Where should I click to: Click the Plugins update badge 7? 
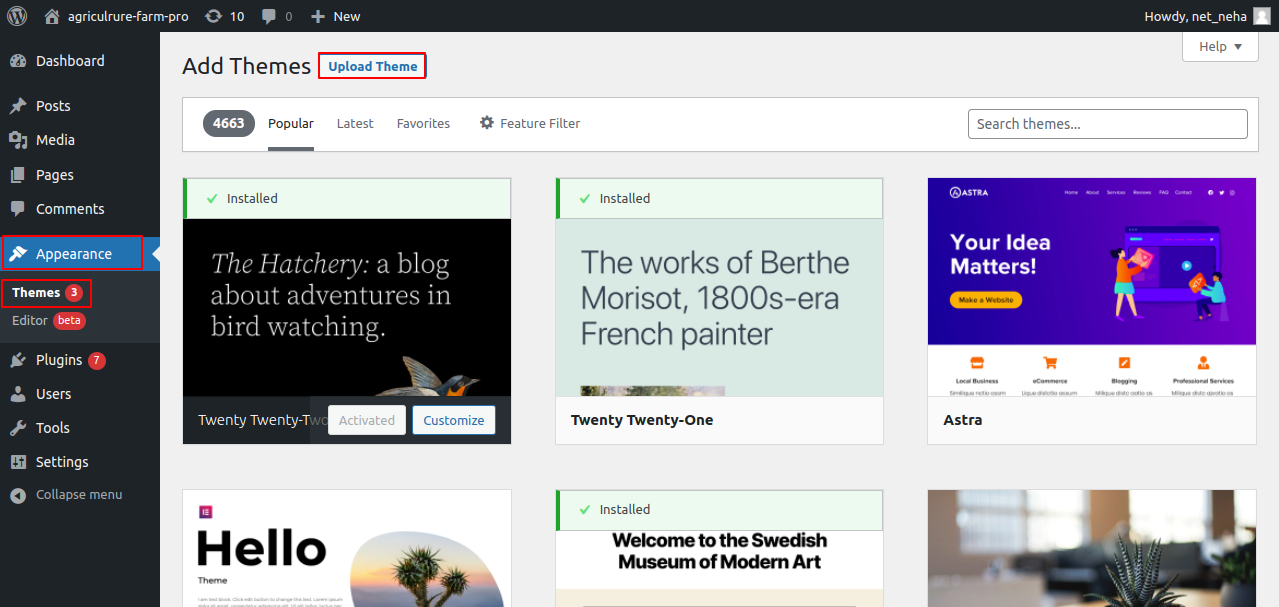tap(96, 360)
